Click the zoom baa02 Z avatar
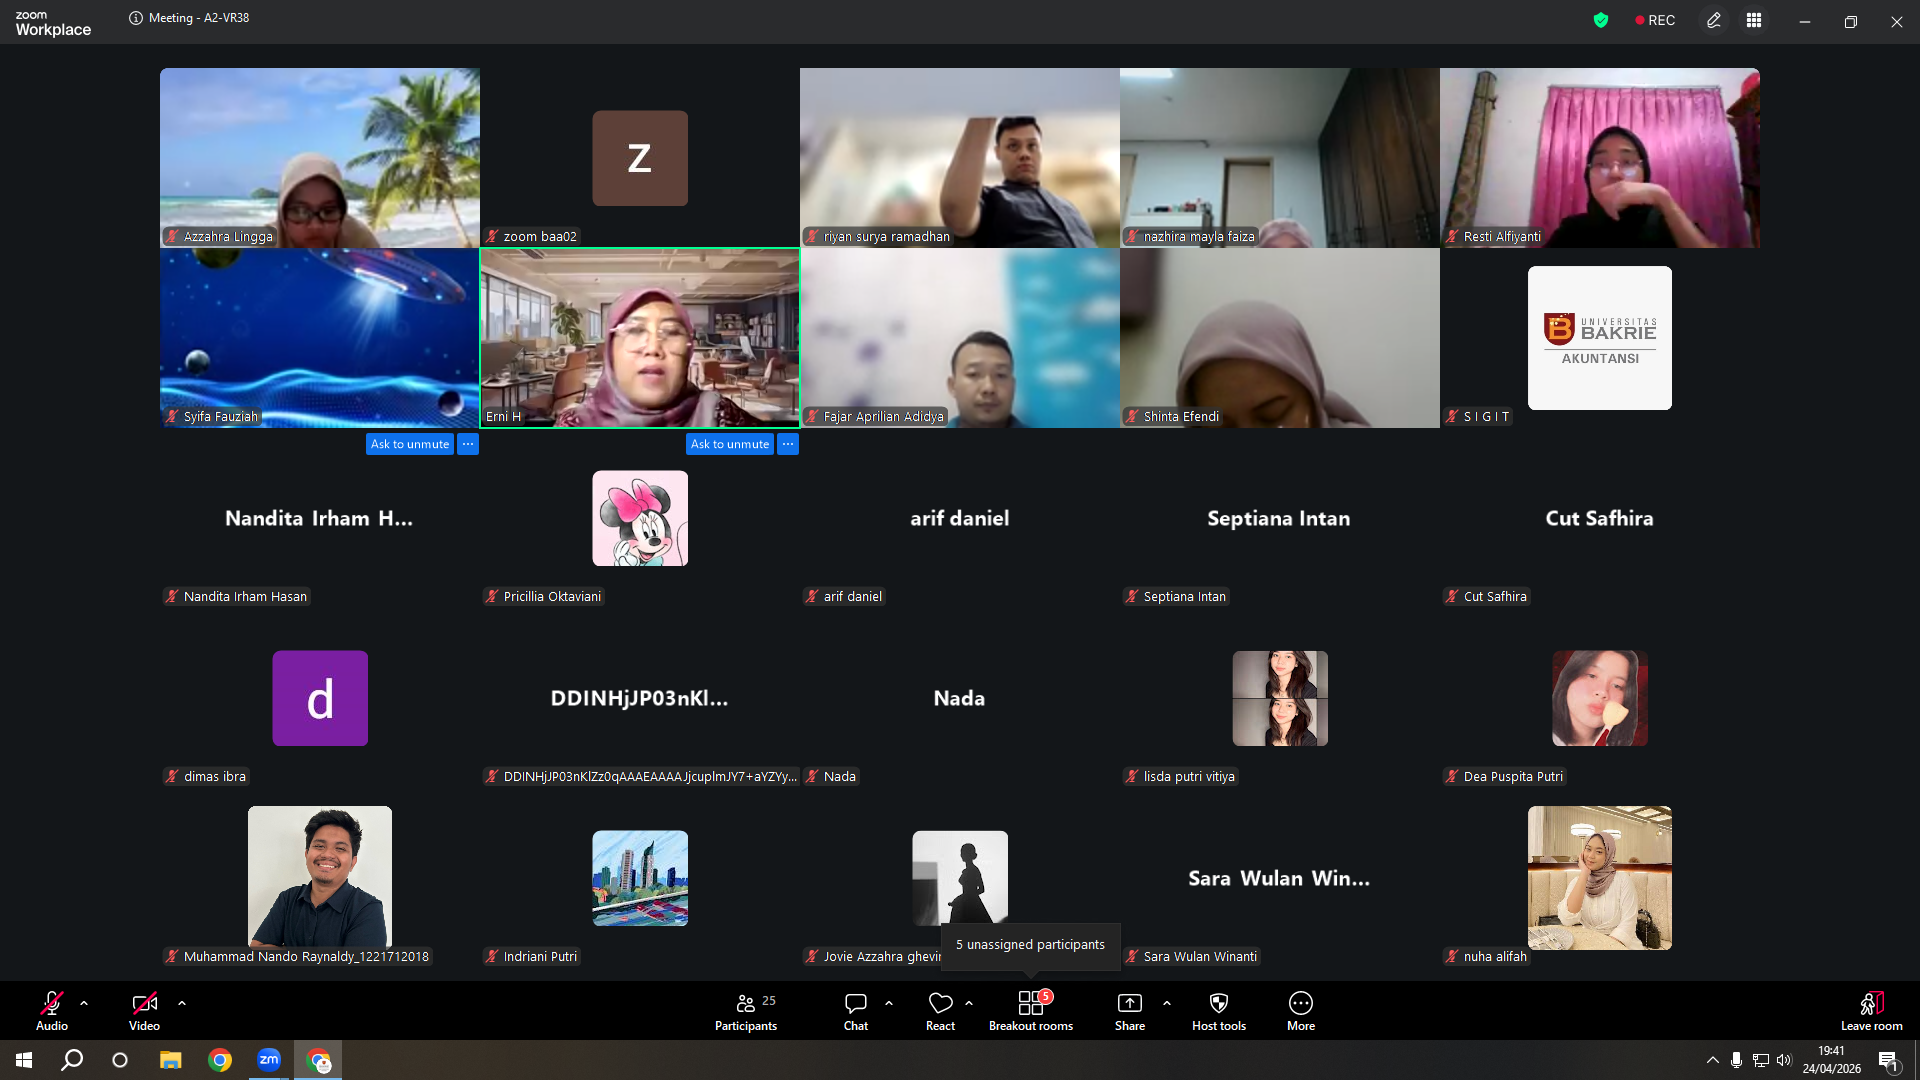The height and width of the screenshot is (1080, 1920). [x=640, y=158]
